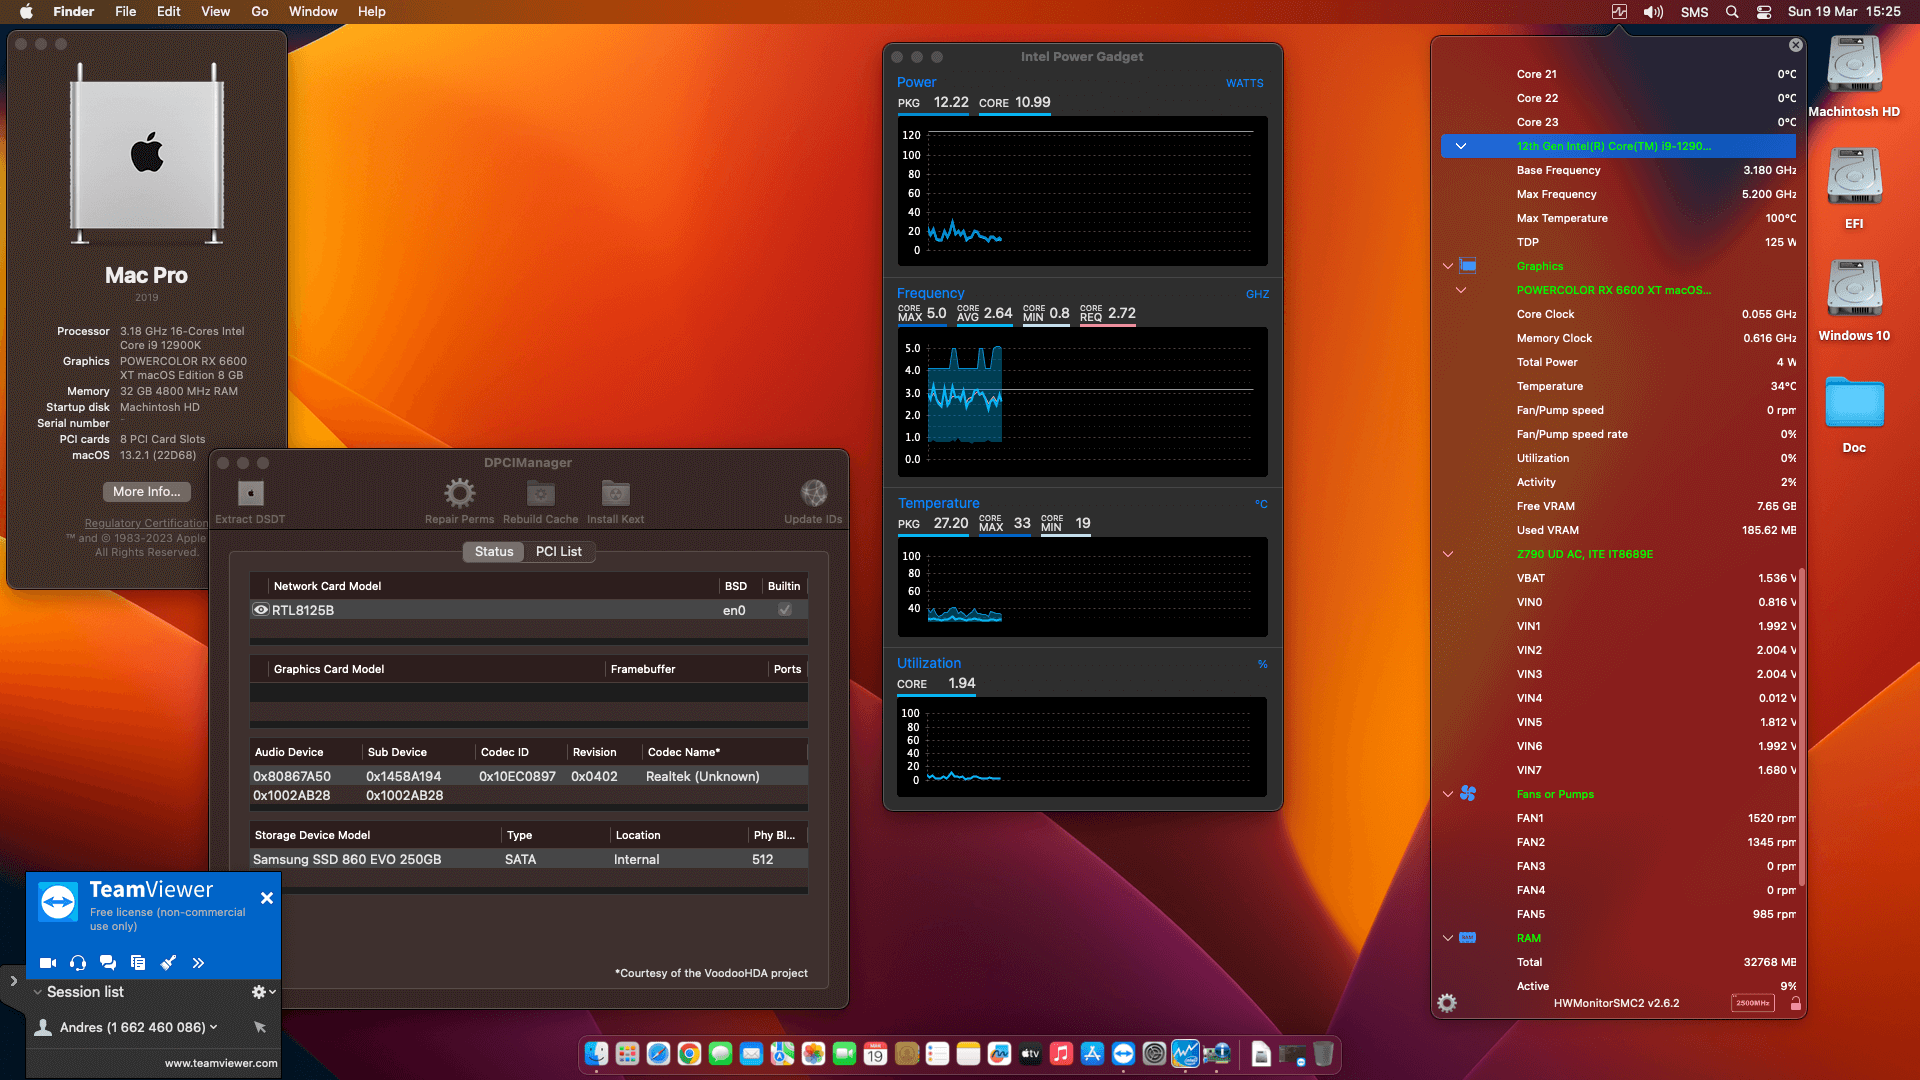
Task: Click the 2500MHz update frequency control
Action: tap(1751, 1002)
